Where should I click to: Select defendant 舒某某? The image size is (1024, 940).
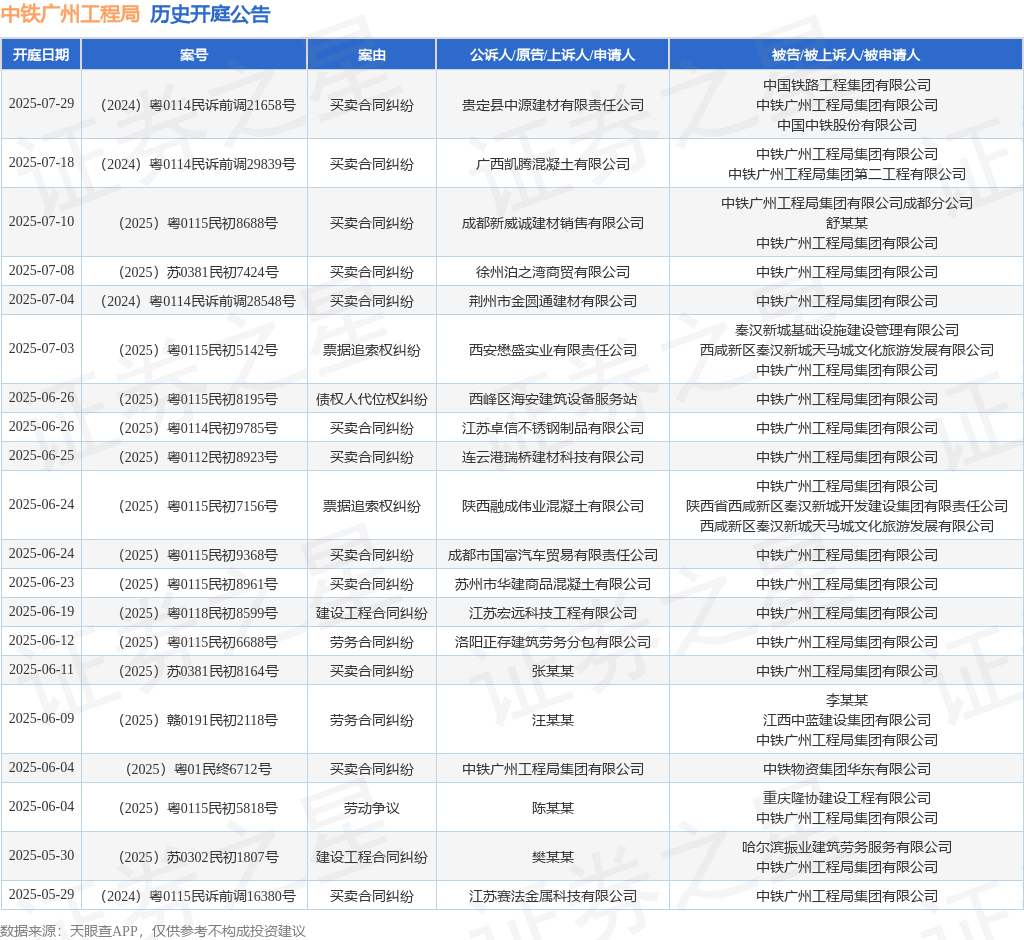click(x=847, y=223)
